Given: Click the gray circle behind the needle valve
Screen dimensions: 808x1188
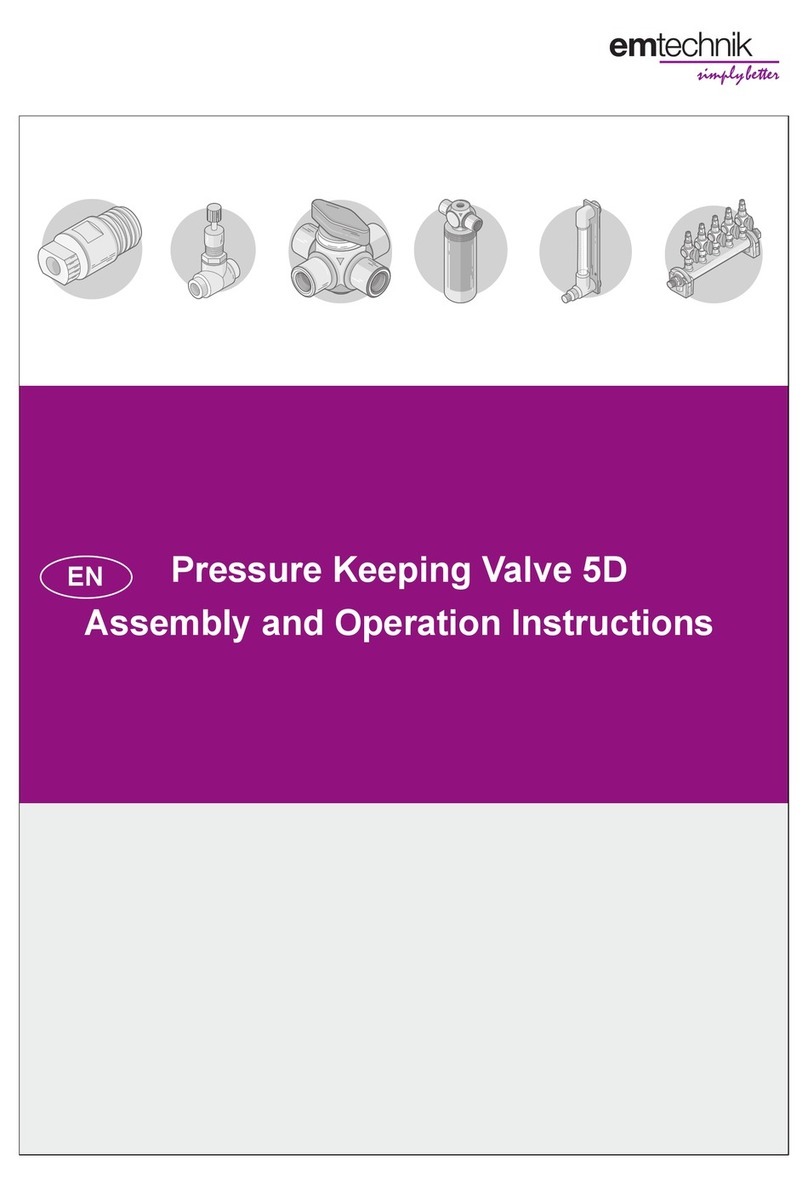Looking at the screenshot, I should coord(213,249).
